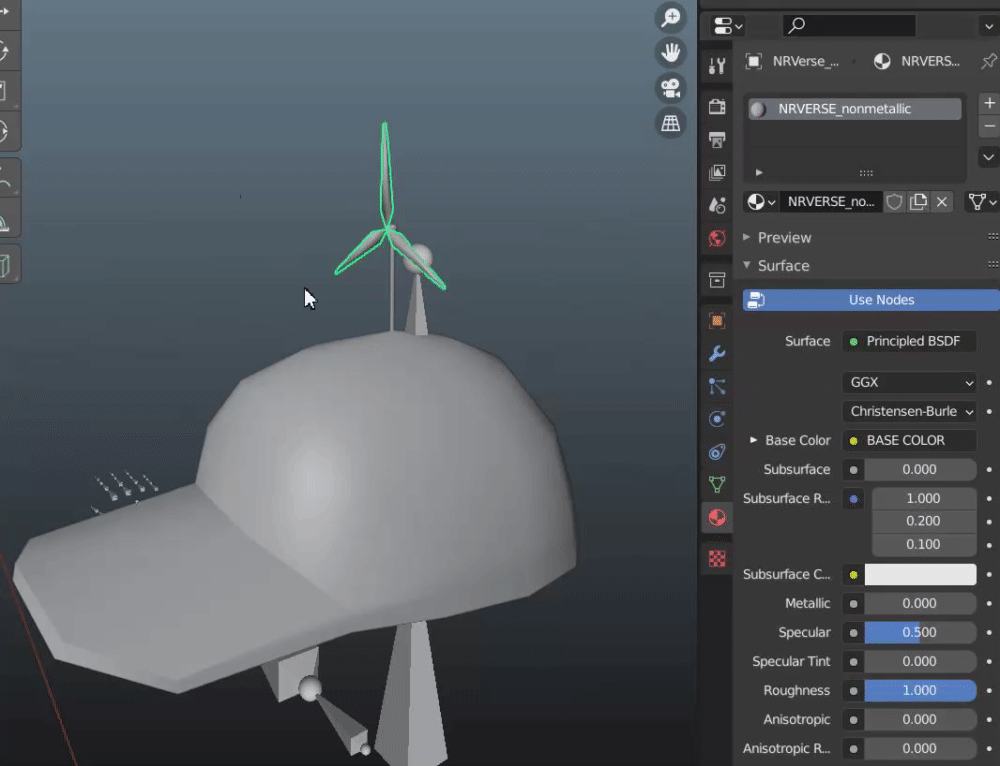The width and height of the screenshot is (1000, 766).
Task: Open the Object properties tab
Action: click(717, 321)
